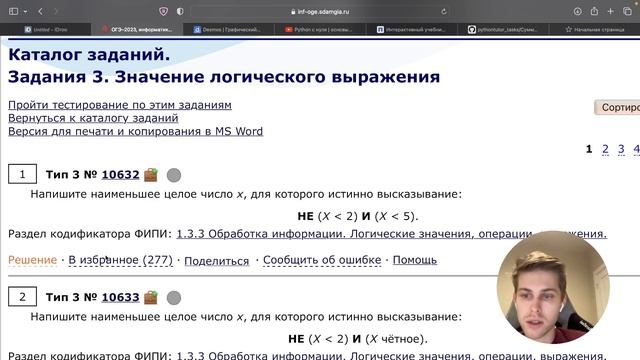Open the Share menu
This screenshot has height=360, width=640.
click(x=594, y=11)
